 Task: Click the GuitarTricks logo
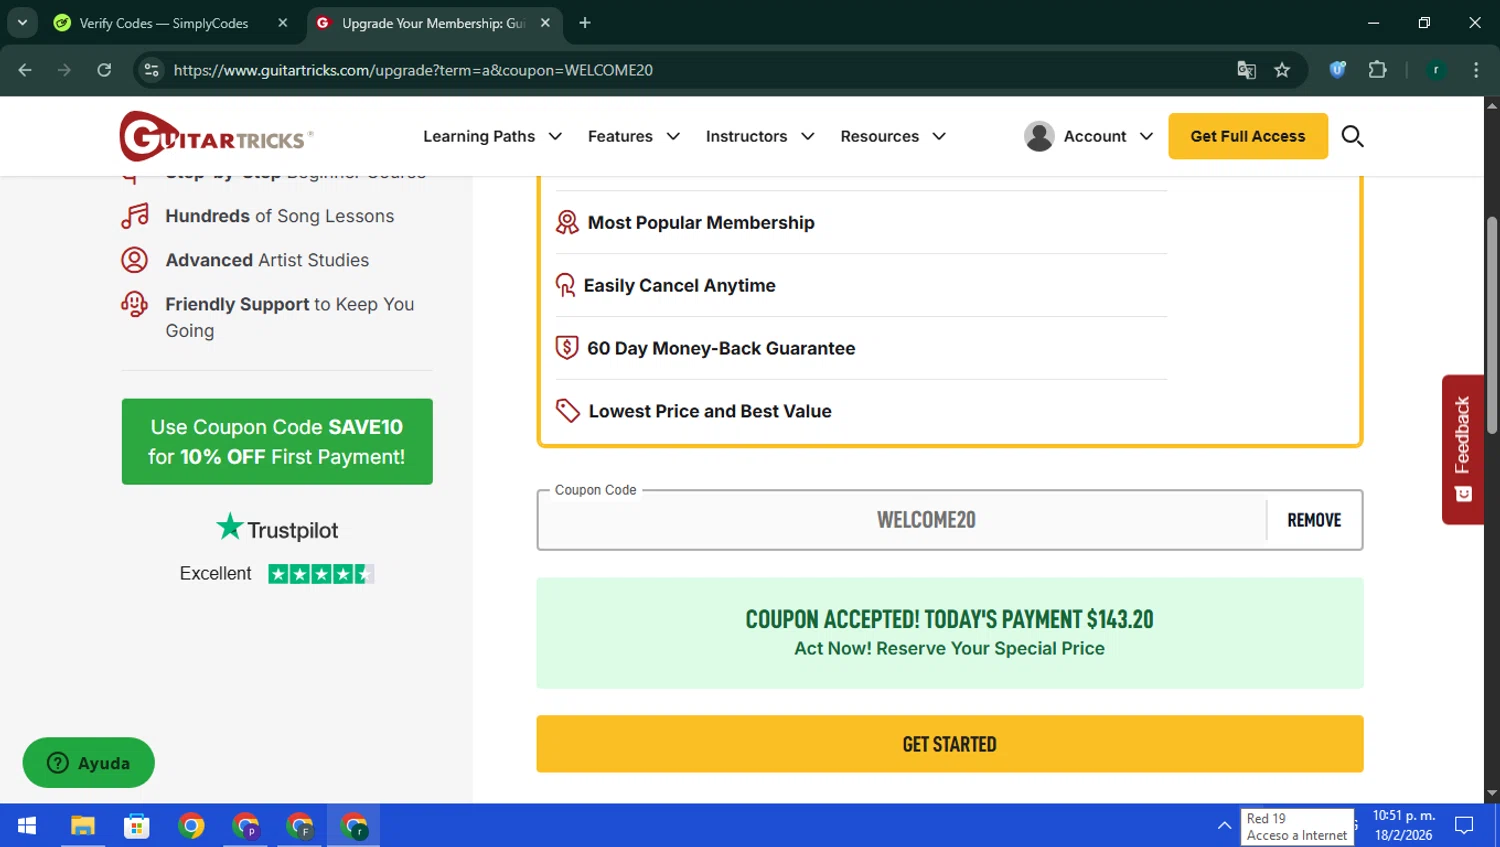click(216, 136)
